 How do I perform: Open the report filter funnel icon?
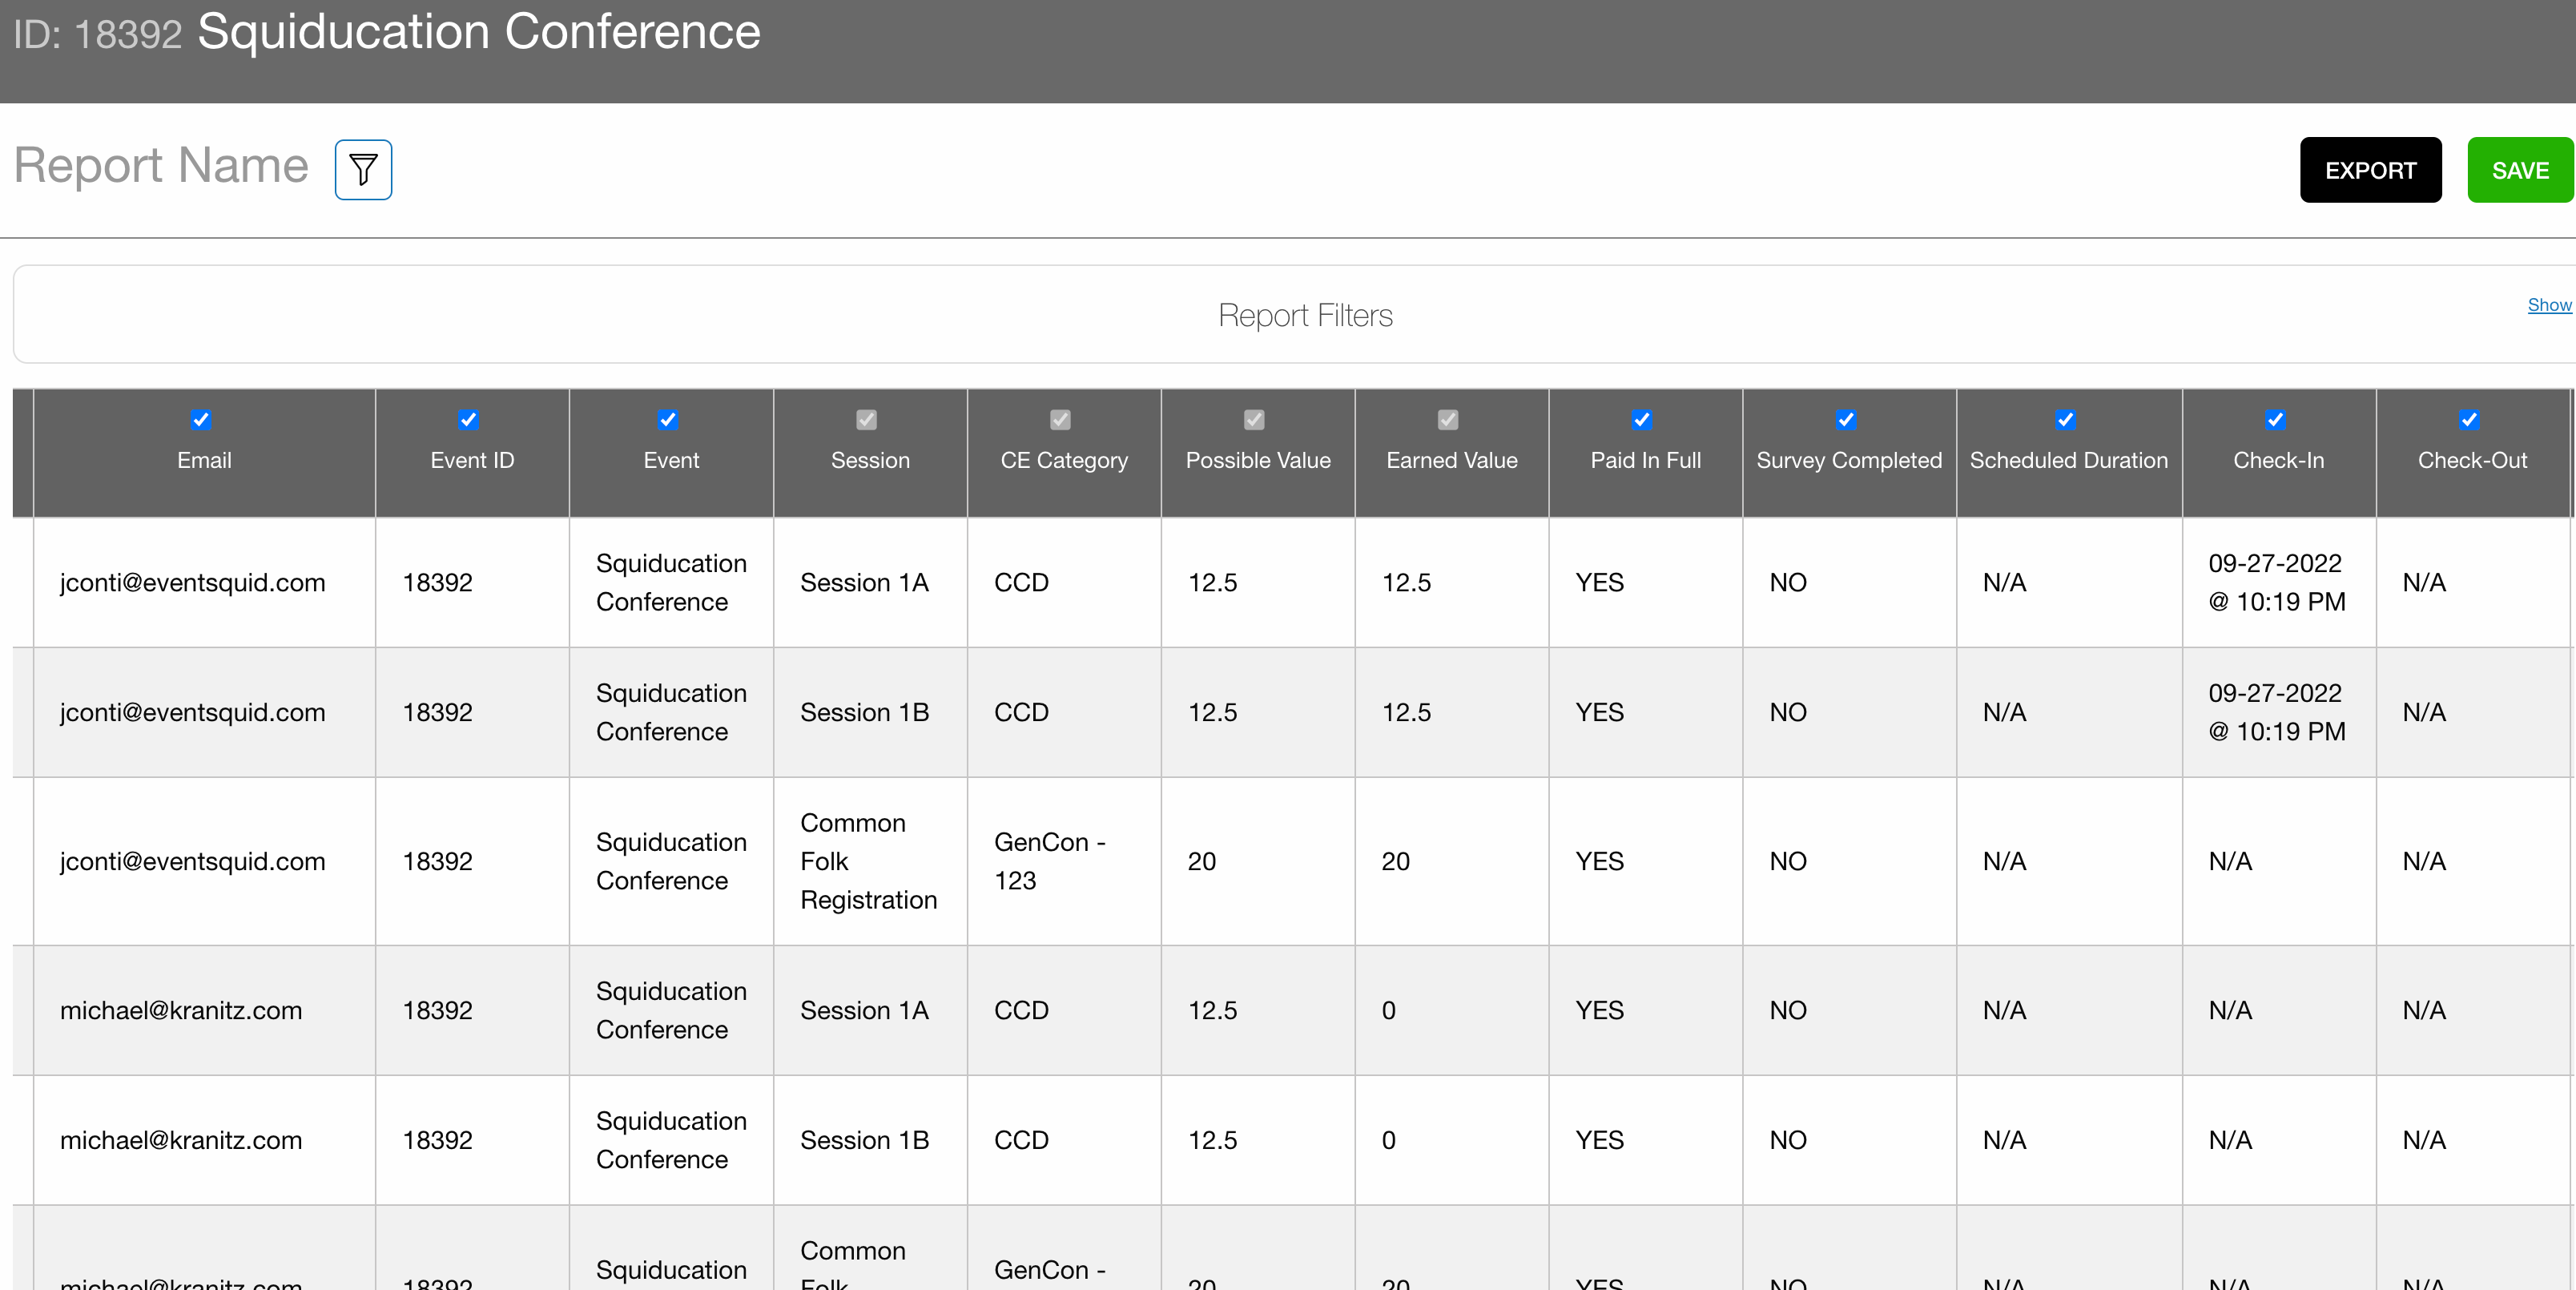[363, 170]
